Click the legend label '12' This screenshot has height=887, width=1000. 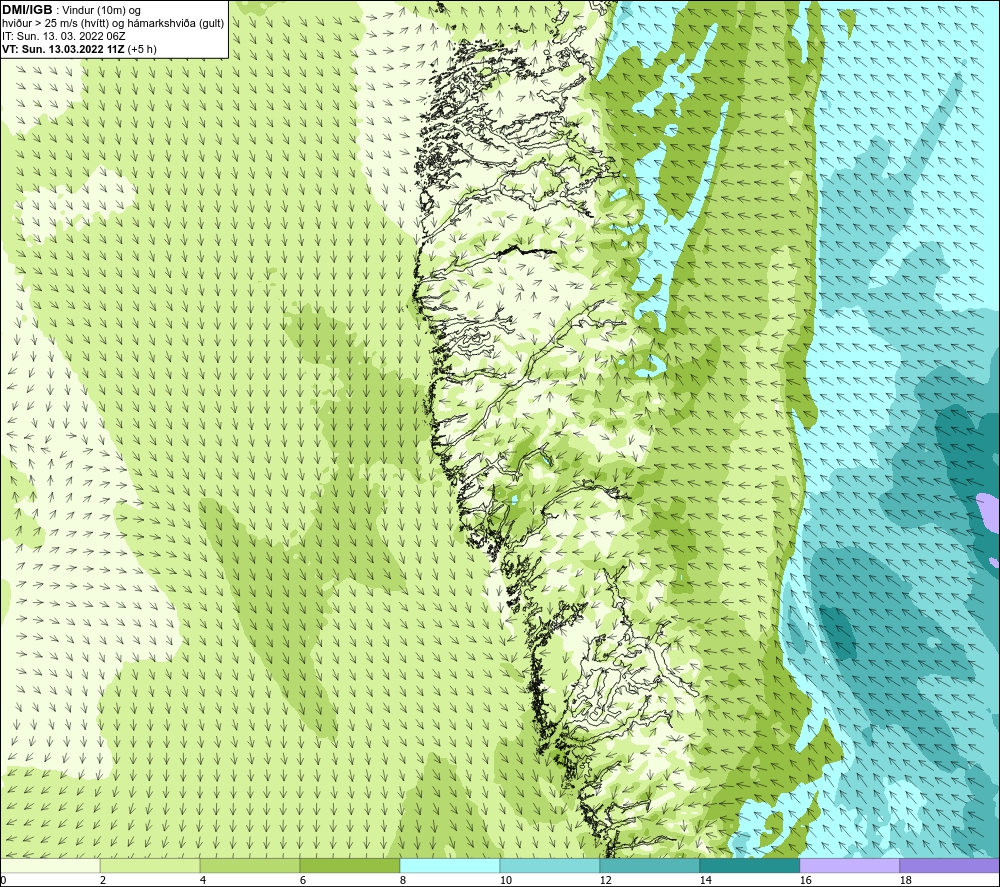coord(605,880)
